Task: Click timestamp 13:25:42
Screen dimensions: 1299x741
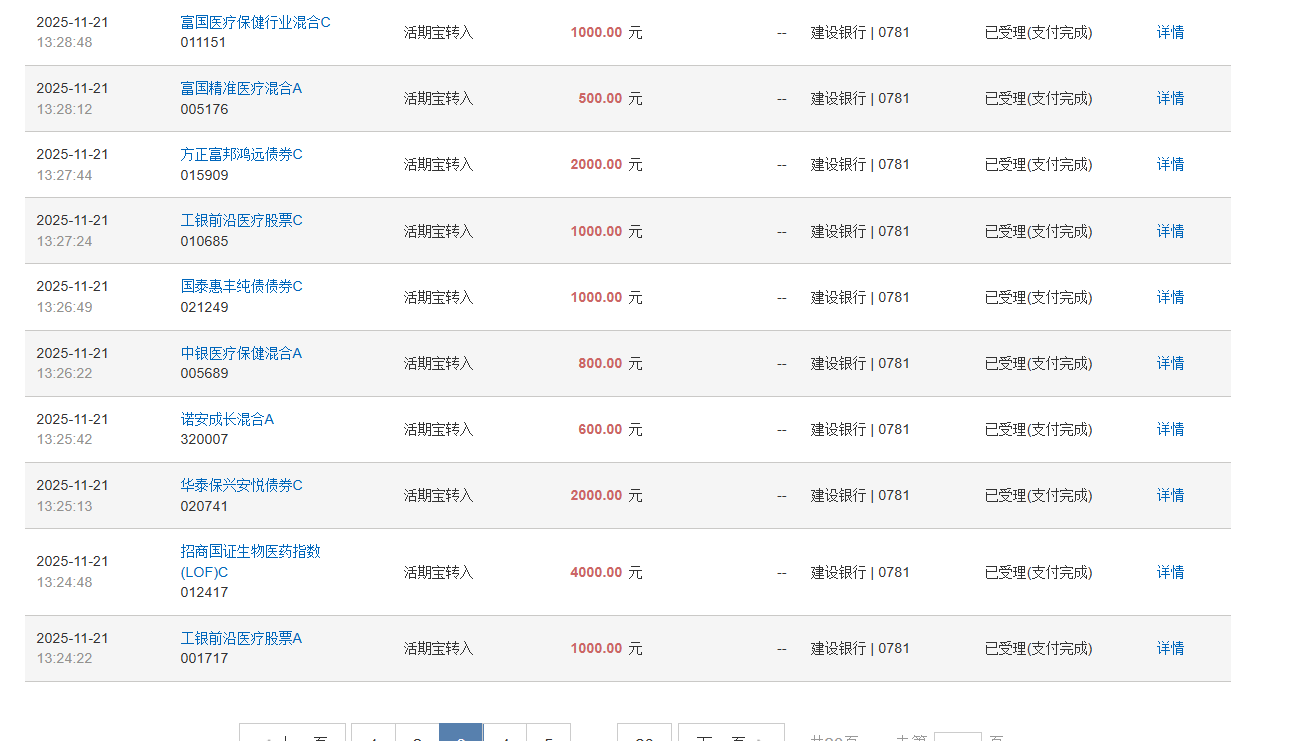Action: point(64,439)
